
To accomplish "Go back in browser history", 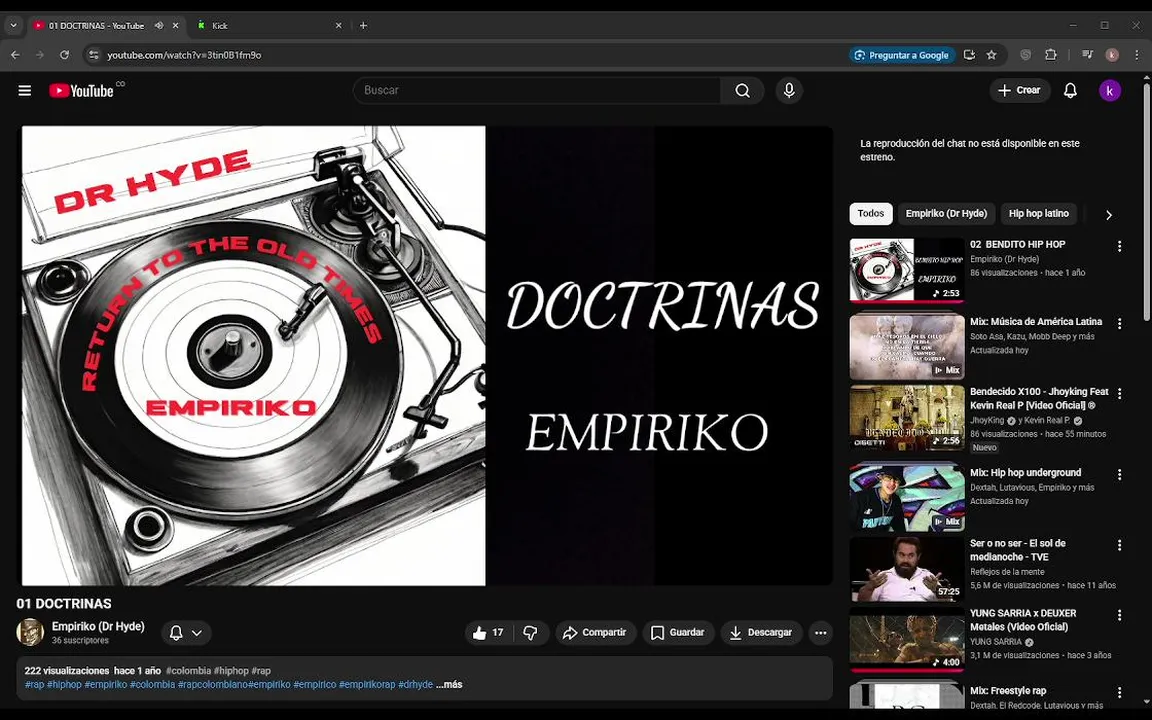I will point(15,55).
